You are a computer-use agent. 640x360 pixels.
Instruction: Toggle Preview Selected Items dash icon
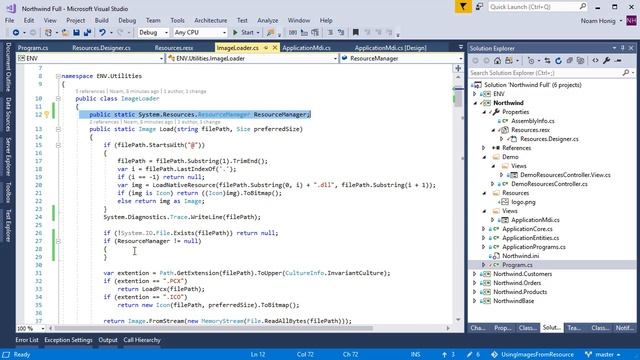click(x=618, y=60)
